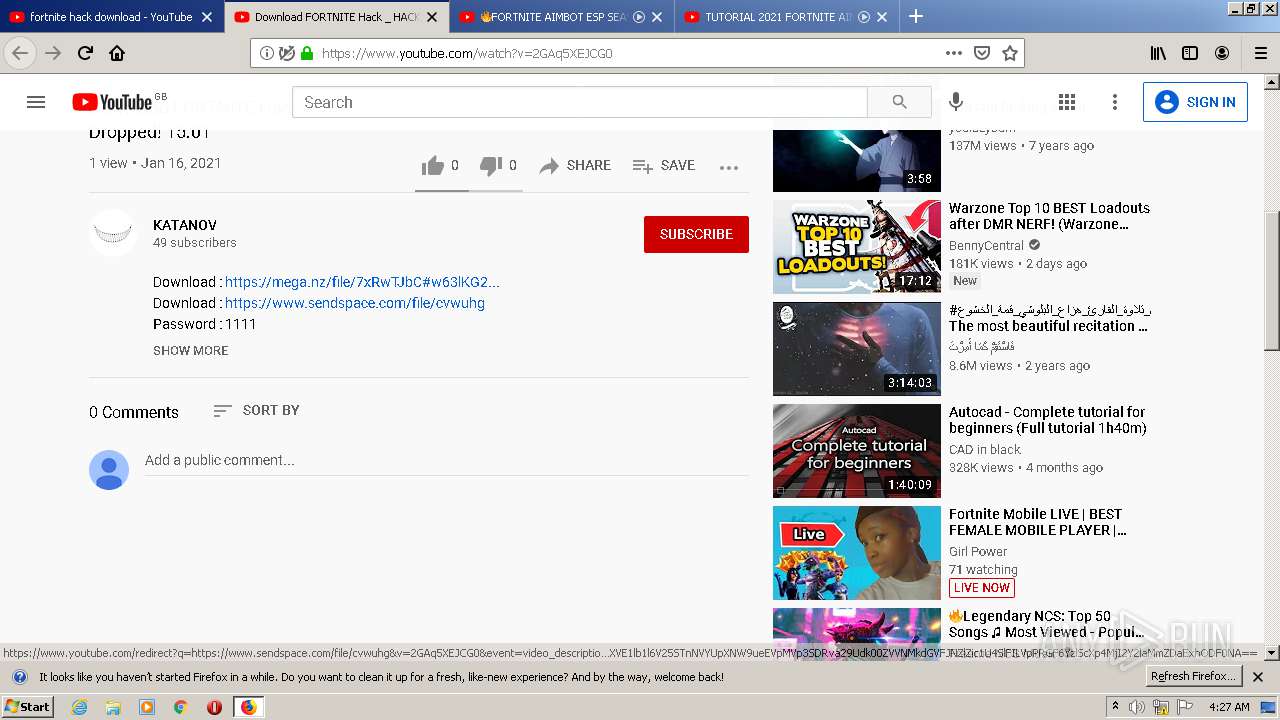This screenshot has width=1280, height=720.
Task: Open BennyCentral channel name
Action: click(x=986, y=246)
